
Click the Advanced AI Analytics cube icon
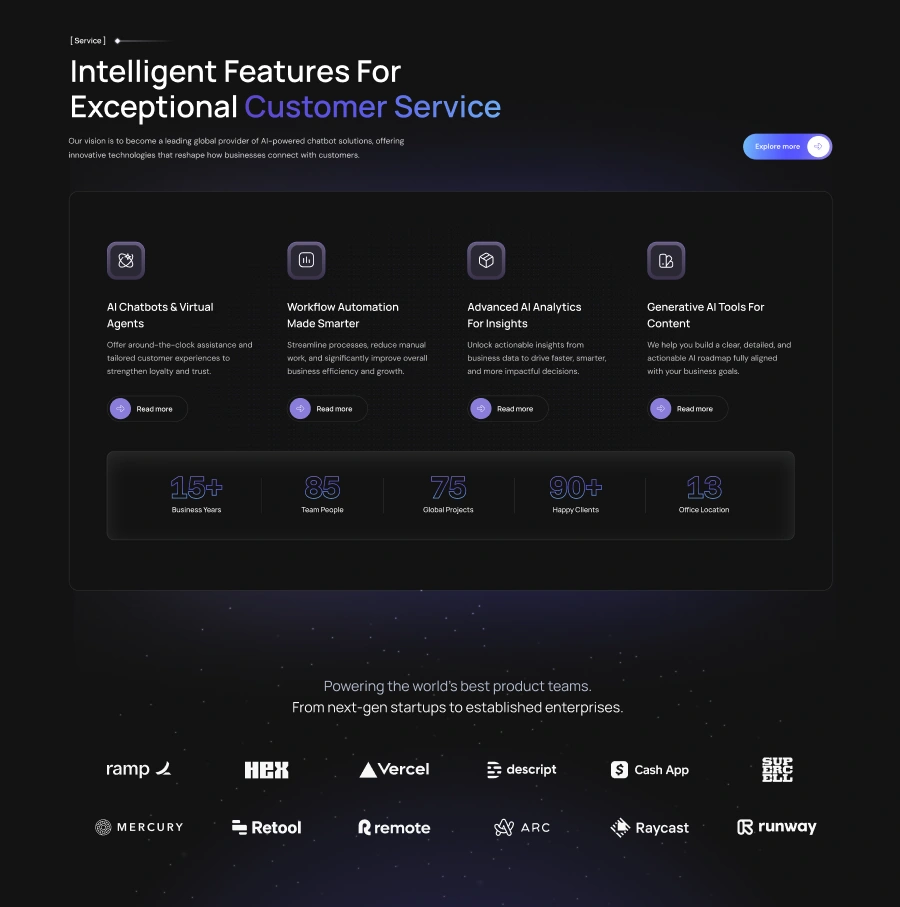coord(486,261)
